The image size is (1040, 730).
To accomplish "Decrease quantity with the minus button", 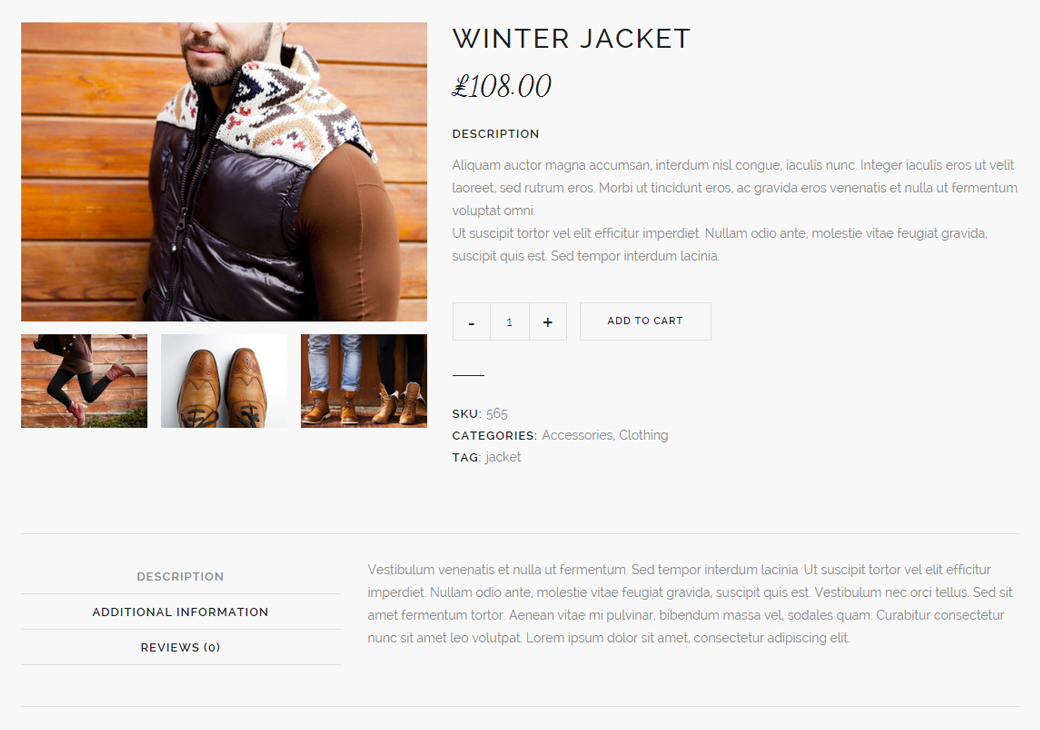I will (472, 322).
